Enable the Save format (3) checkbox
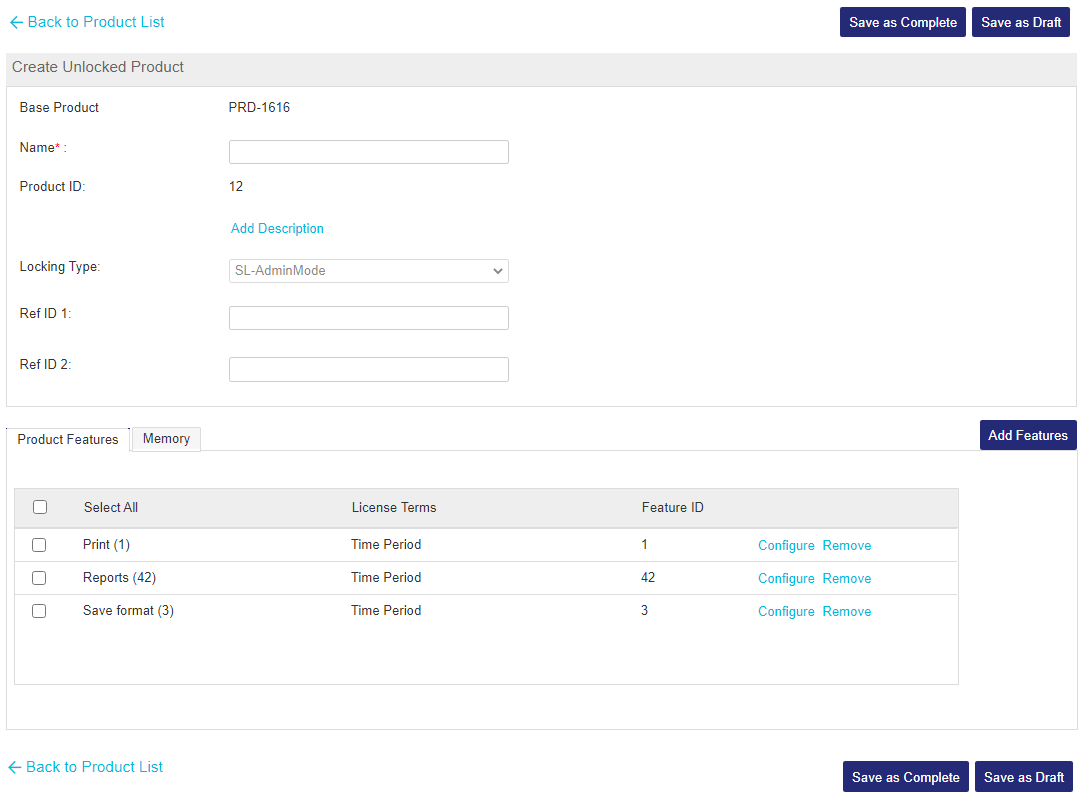This screenshot has width=1084, height=798. (39, 611)
